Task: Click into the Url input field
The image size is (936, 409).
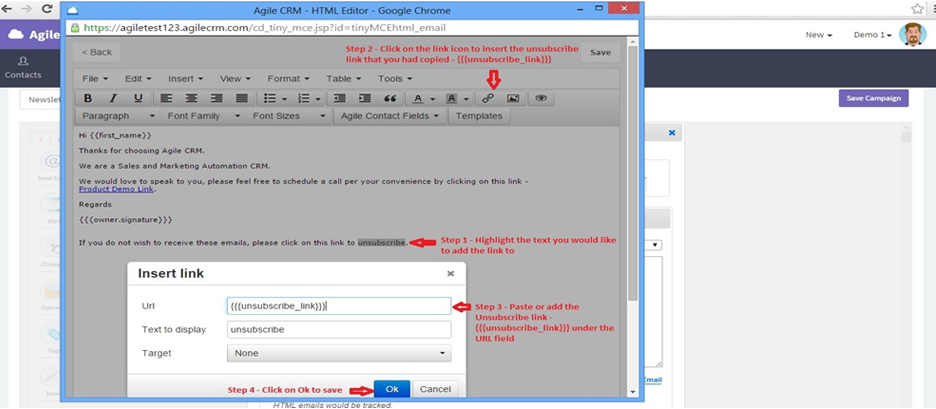Action: coord(339,306)
